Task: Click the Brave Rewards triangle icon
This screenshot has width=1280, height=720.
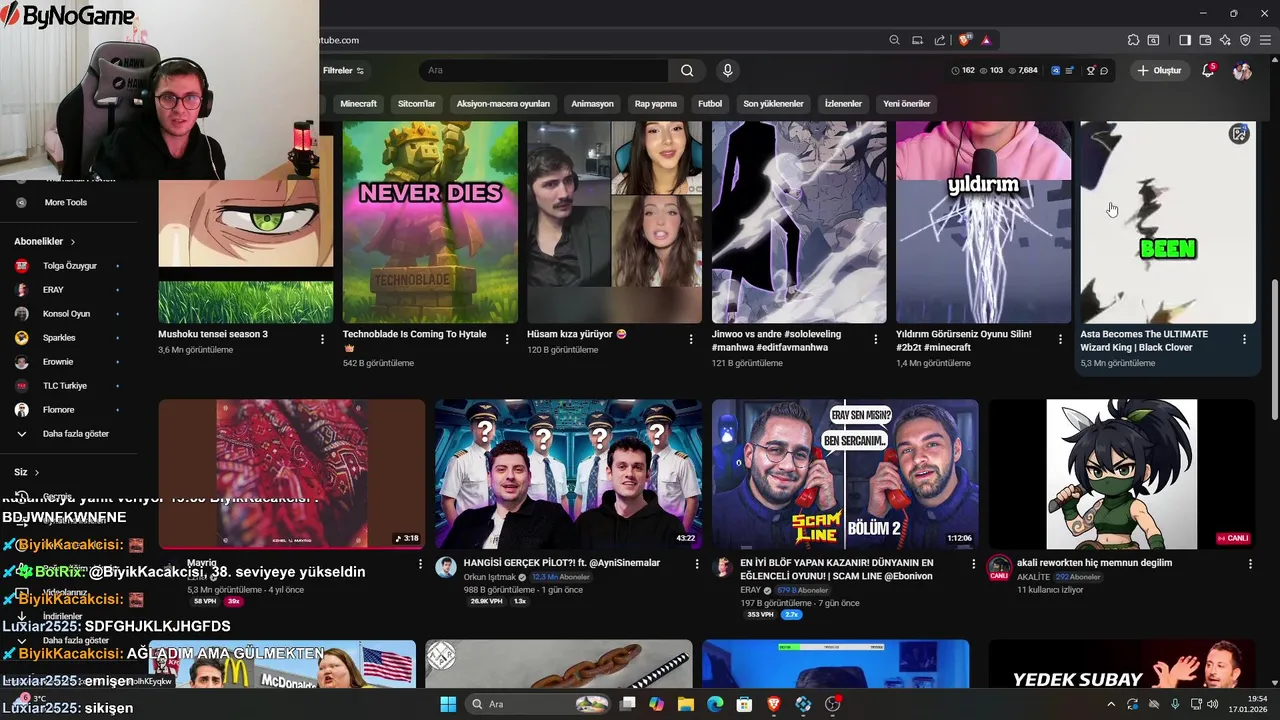Action: tap(985, 40)
